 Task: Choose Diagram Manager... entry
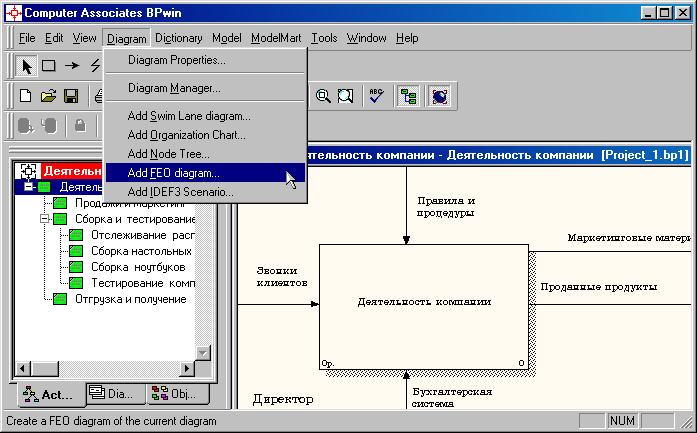[205, 88]
